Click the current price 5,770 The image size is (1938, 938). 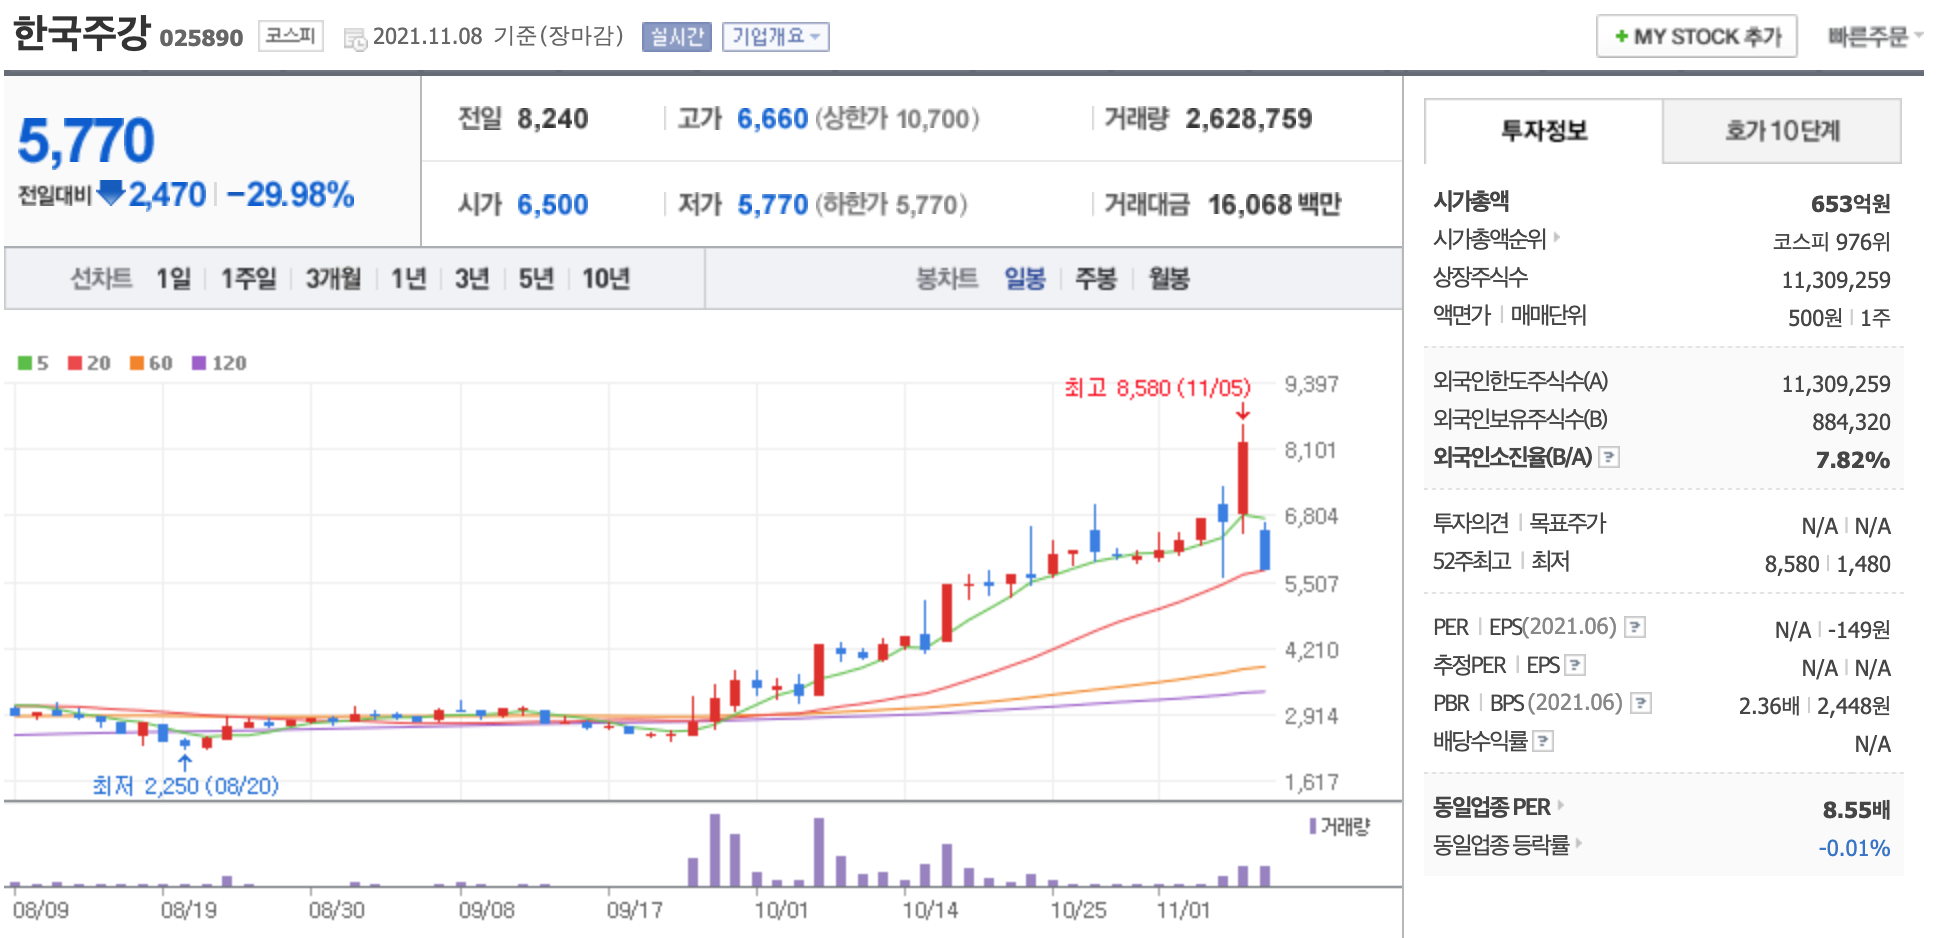click(86, 140)
